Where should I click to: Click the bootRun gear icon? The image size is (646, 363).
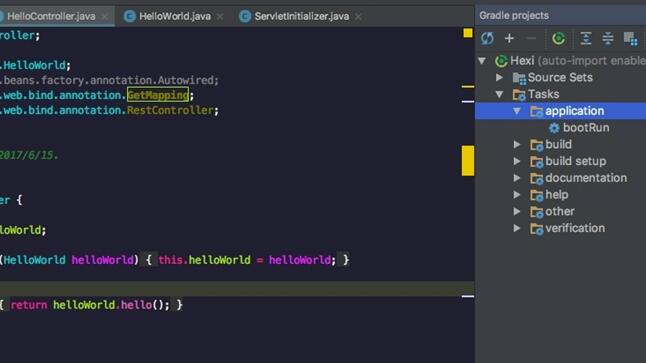coord(554,128)
